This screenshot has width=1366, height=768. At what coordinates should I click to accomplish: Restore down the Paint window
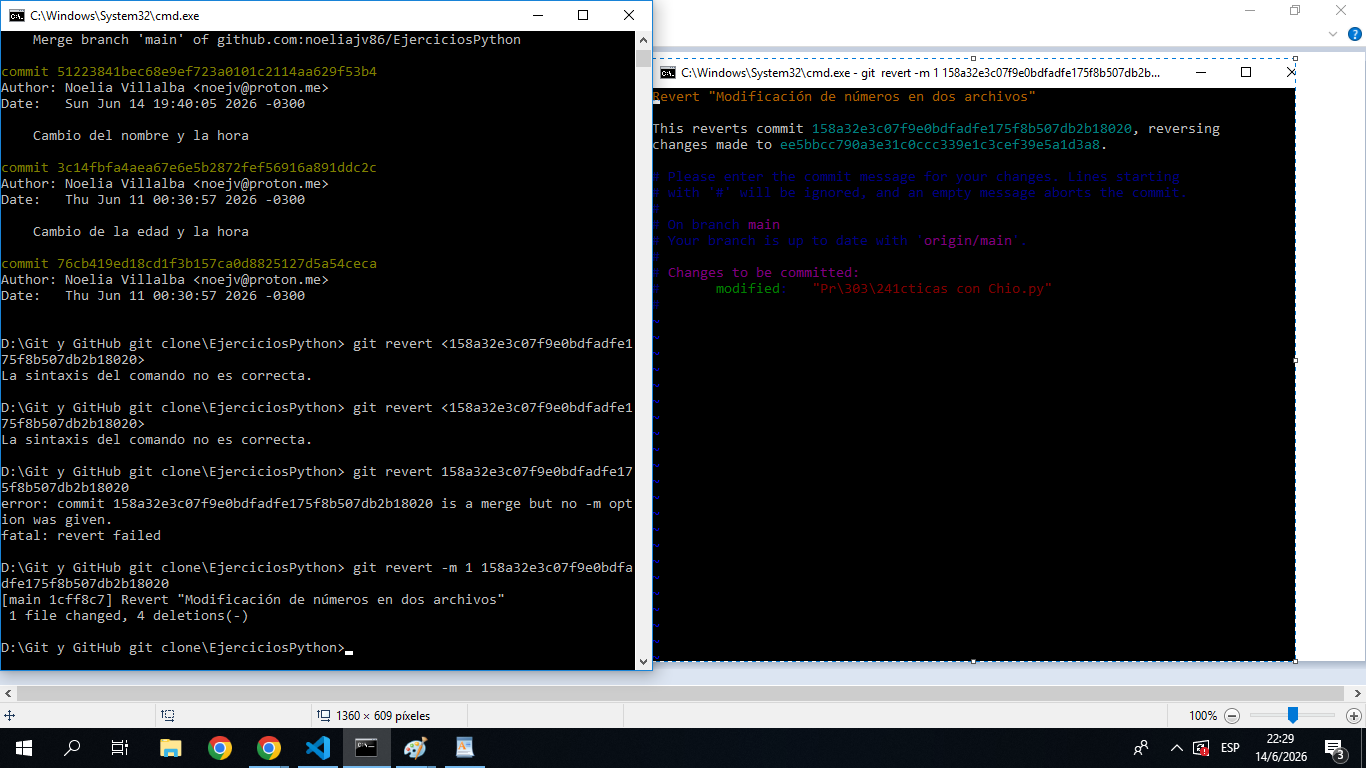pos(1295,10)
